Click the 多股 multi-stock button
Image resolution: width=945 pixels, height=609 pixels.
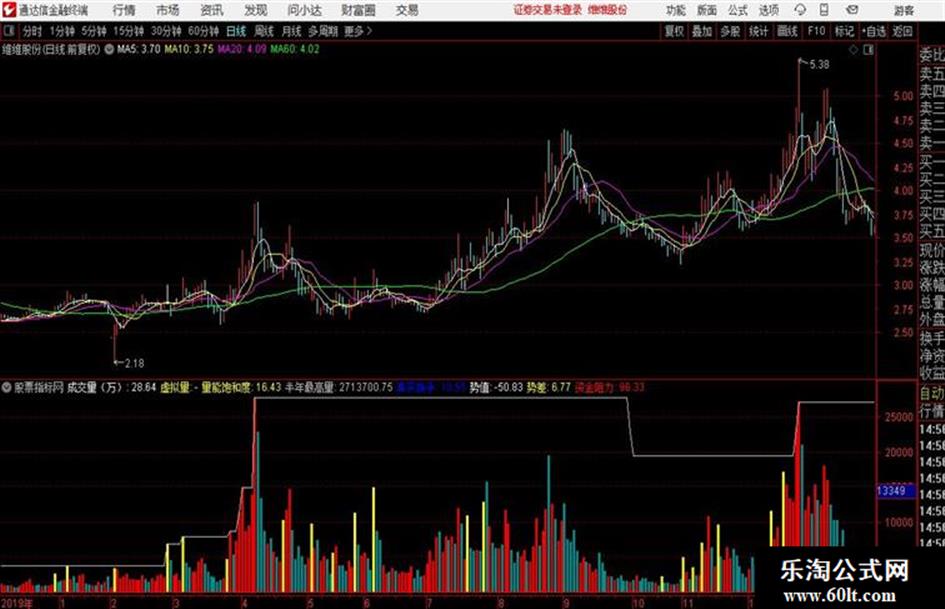730,31
